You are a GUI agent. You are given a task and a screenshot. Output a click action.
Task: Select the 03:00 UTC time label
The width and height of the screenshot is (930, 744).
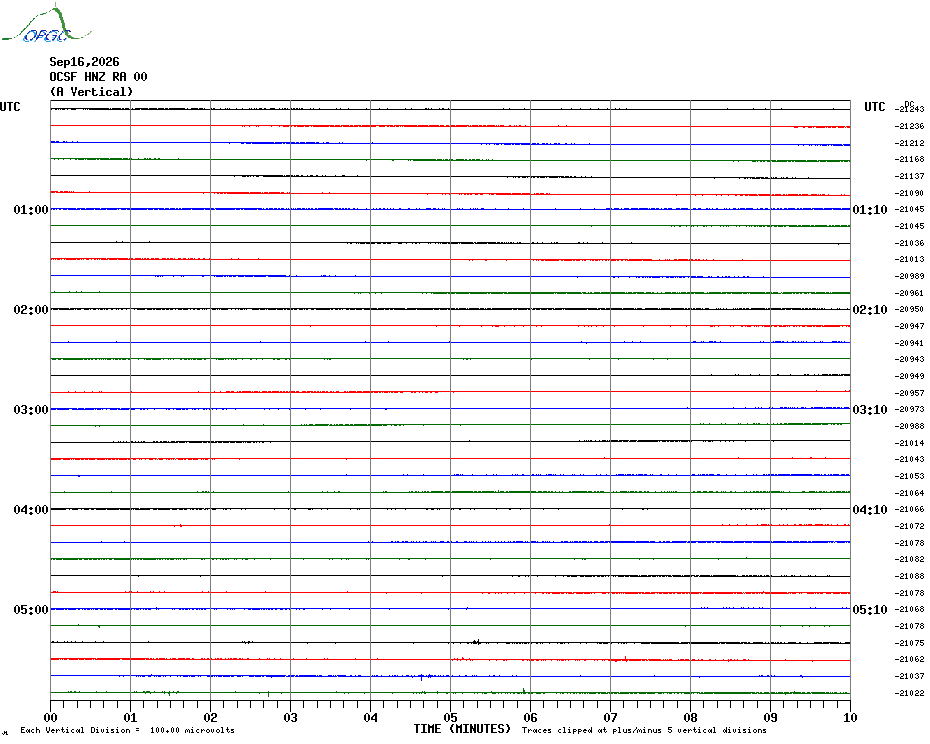(31, 409)
